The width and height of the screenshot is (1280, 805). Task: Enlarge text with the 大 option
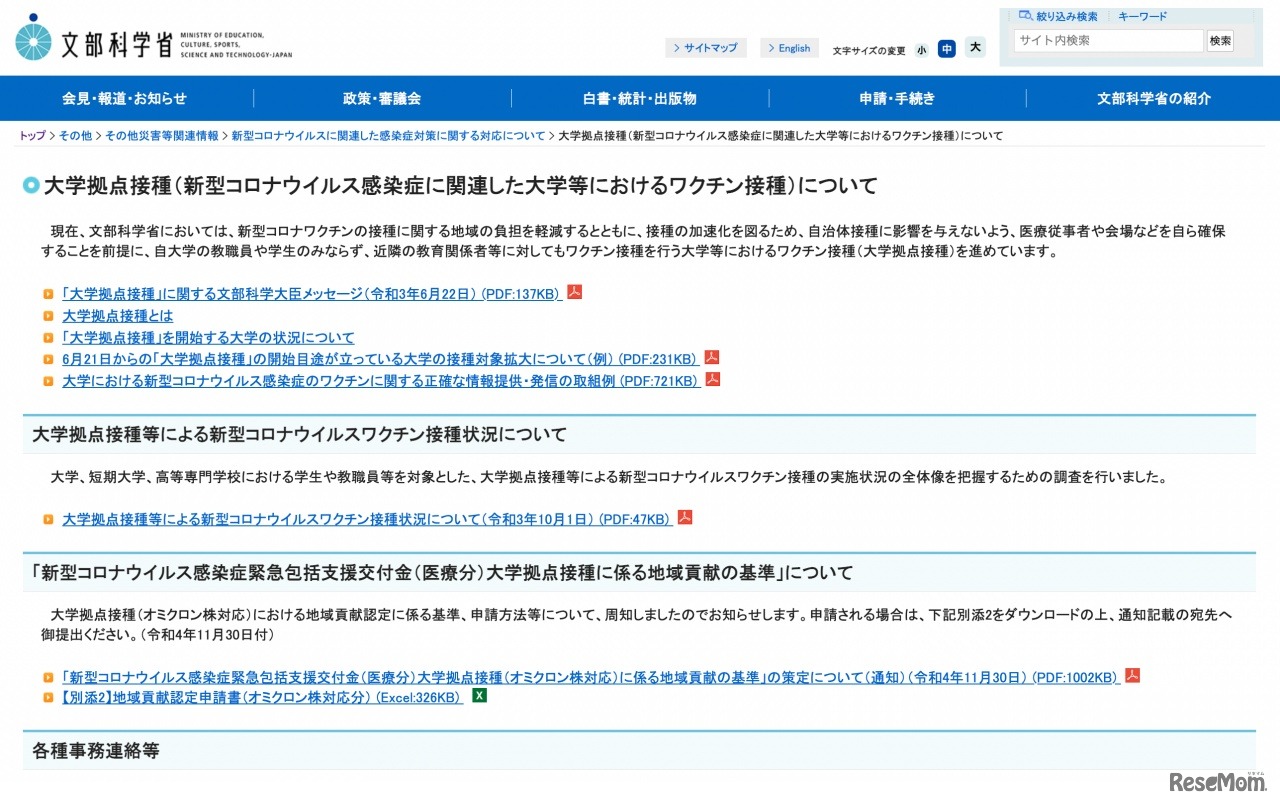(975, 47)
